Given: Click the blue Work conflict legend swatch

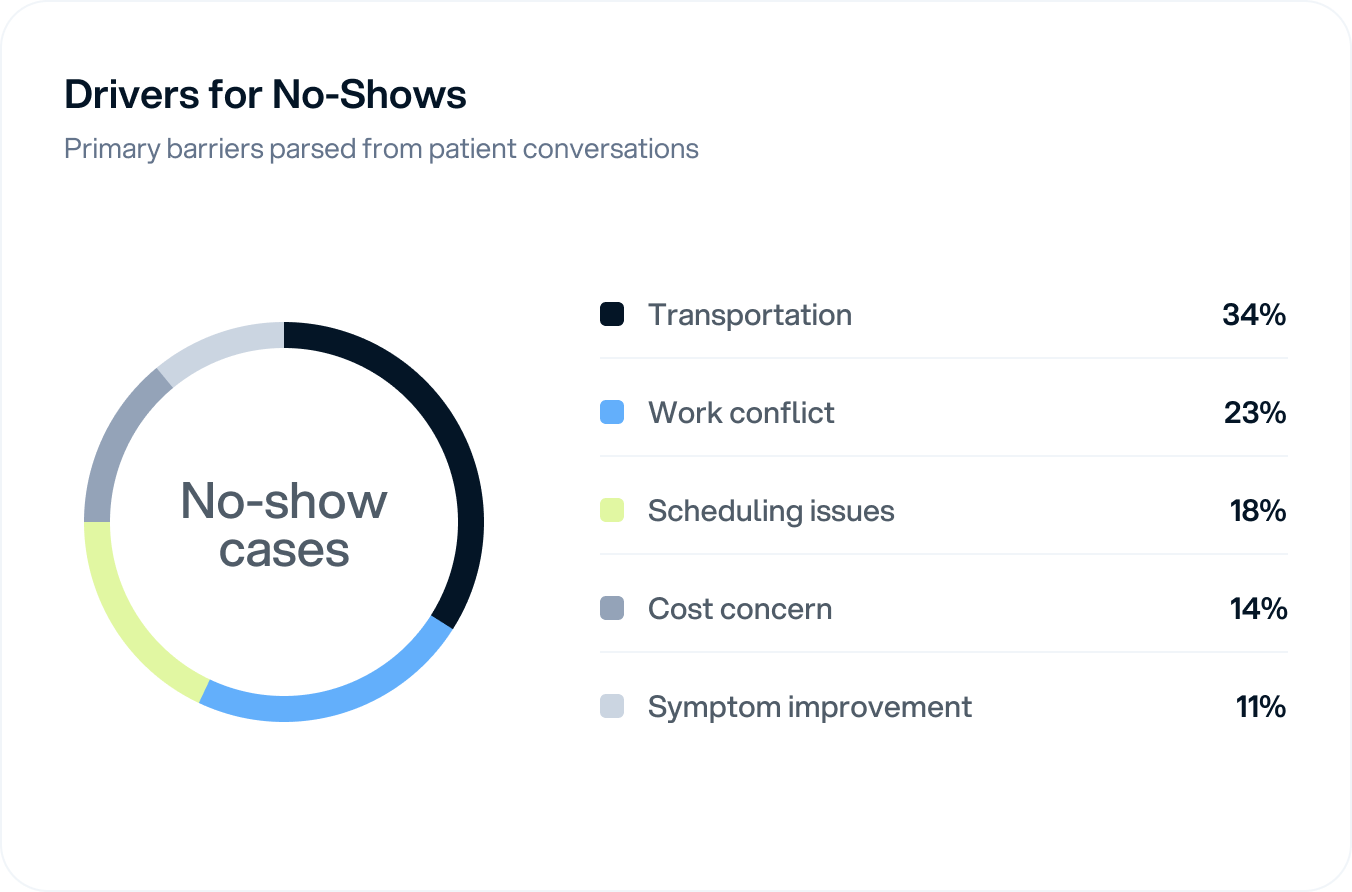Looking at the screenshot, I should tap(612, 412).
